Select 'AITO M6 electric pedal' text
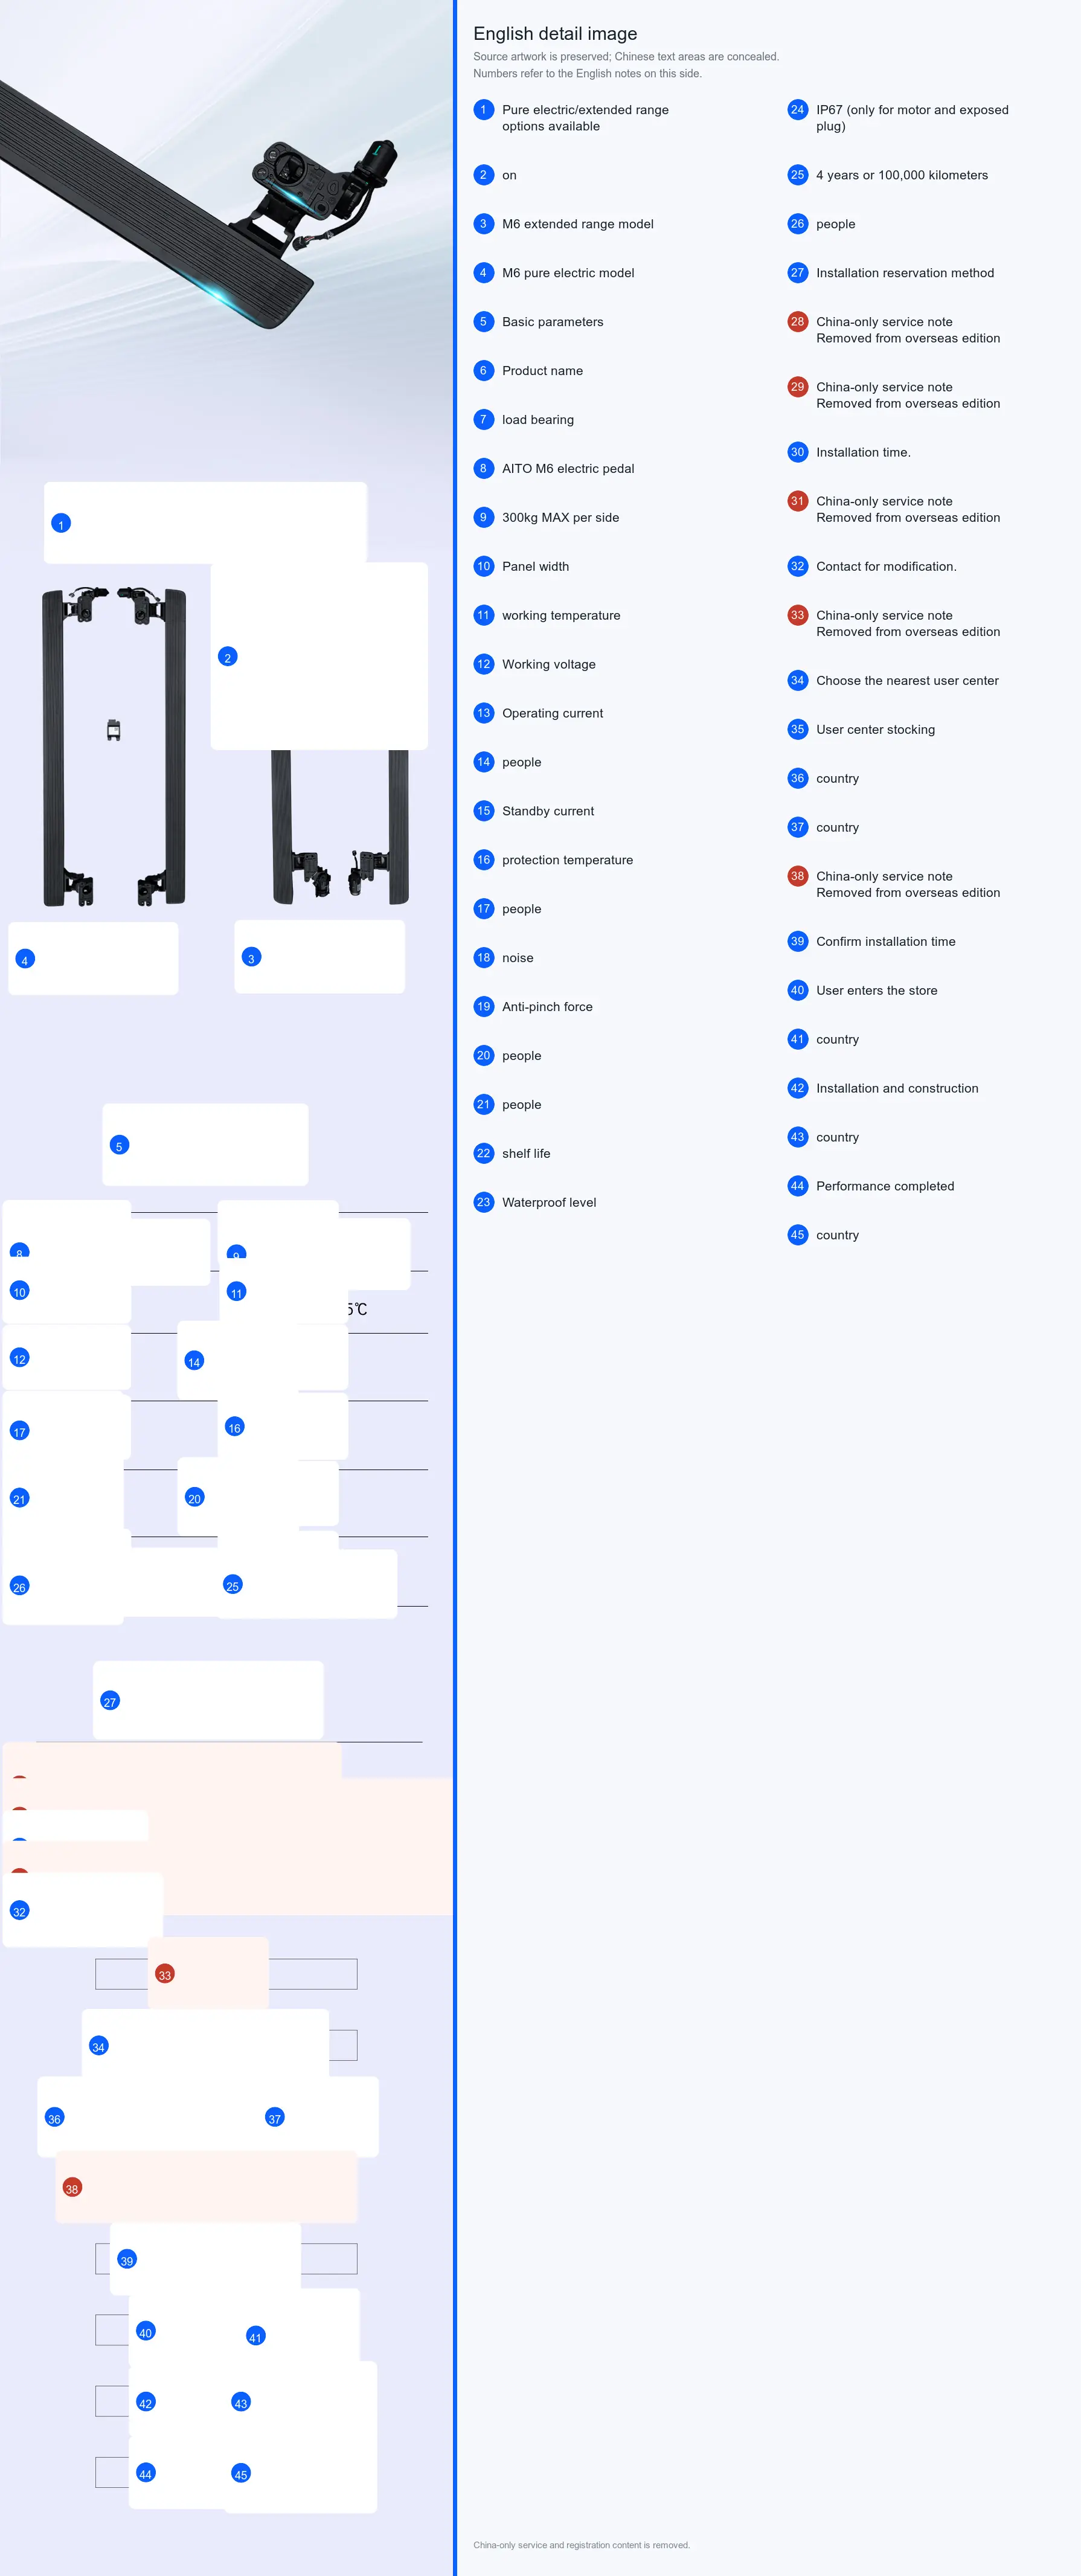Viewport: 1081px width, 2576px height. point(568,469)
